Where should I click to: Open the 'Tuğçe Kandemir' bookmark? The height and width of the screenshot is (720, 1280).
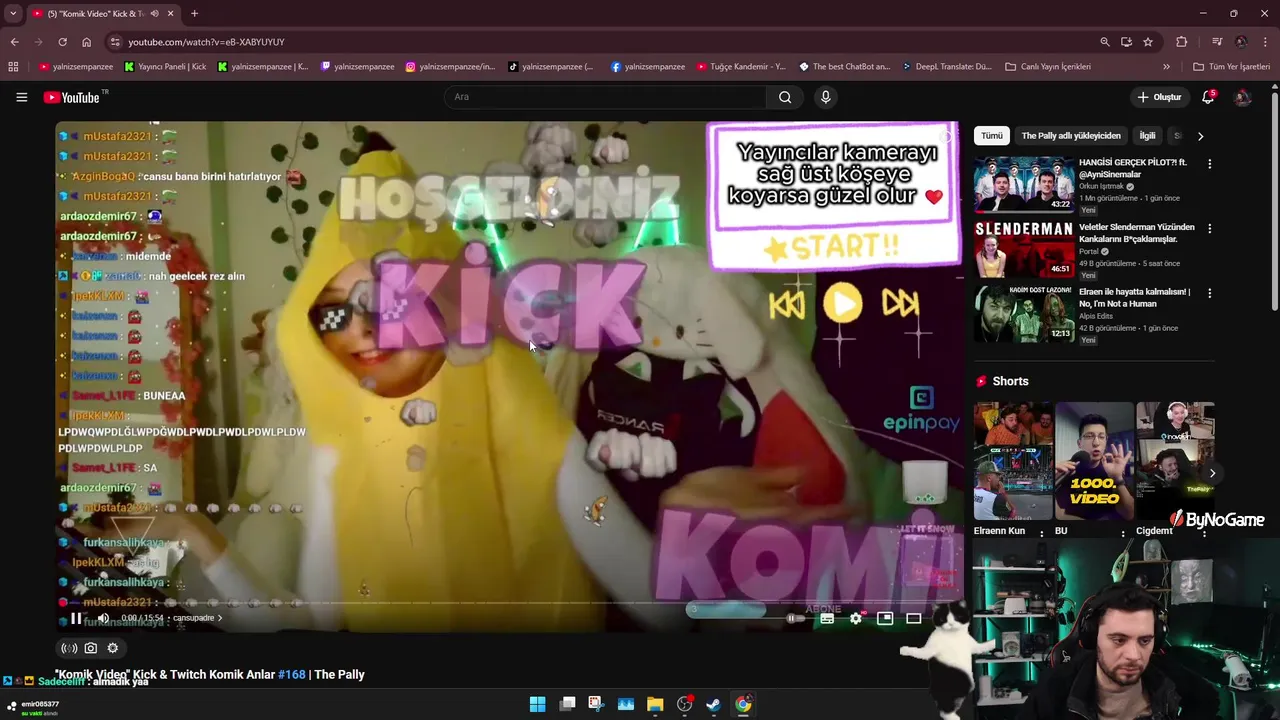pos(741,67)
